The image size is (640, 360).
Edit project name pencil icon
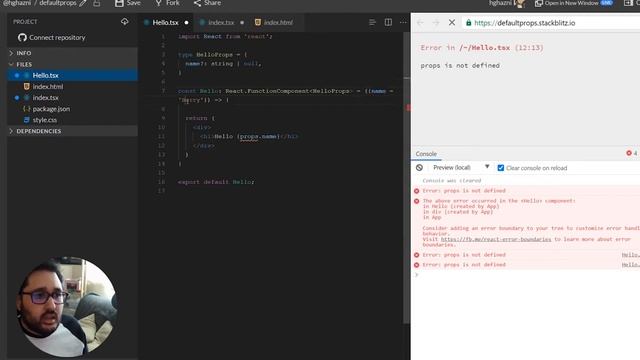click(x=83, y=3)
